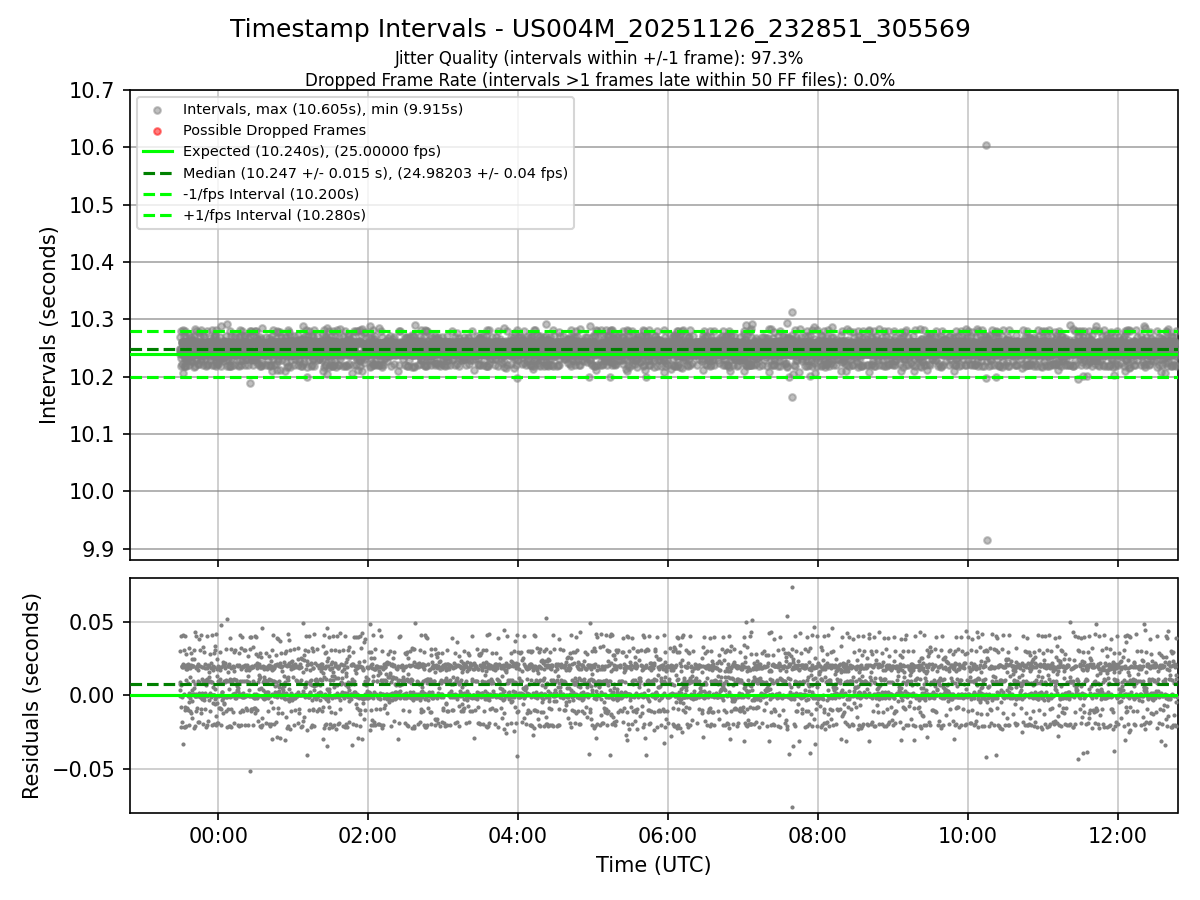
Task: Click the Jitter Quality 97.3% subtitle line
Action: click(599, 58)
